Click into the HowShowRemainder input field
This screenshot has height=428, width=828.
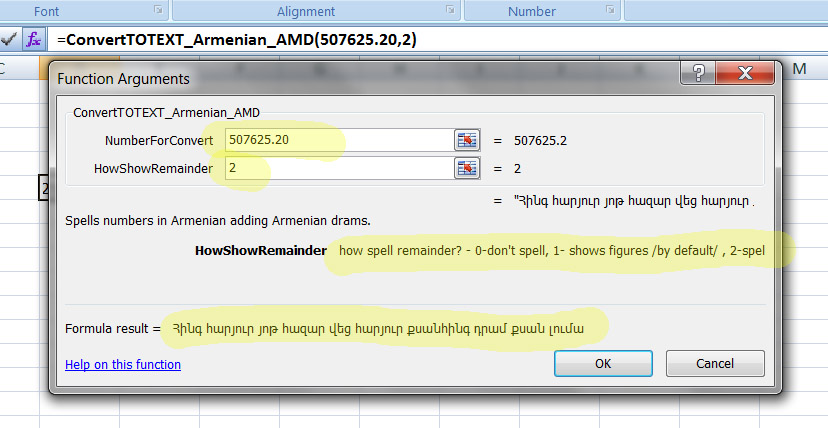click(336, 169)
